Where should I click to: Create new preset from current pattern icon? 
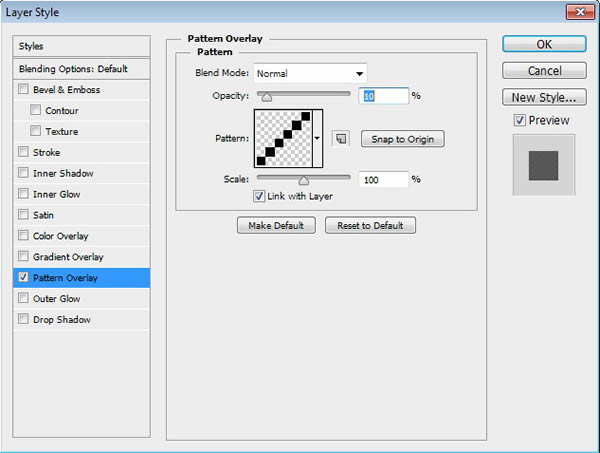[x=341, y=139]
